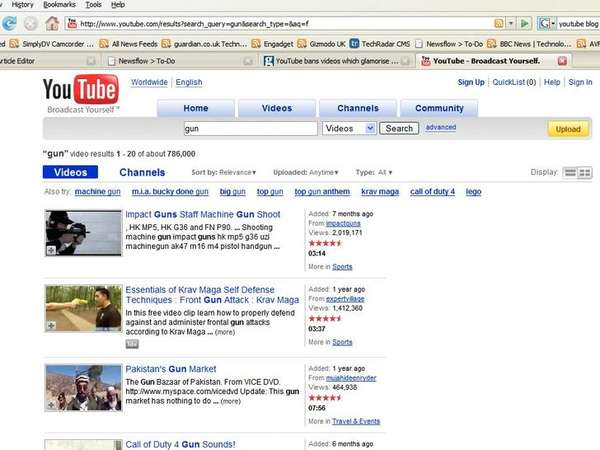Image resolution: width=600 pixels, height=450 pixels.
Task: Click Sign In link
Action: pos(580,82)
